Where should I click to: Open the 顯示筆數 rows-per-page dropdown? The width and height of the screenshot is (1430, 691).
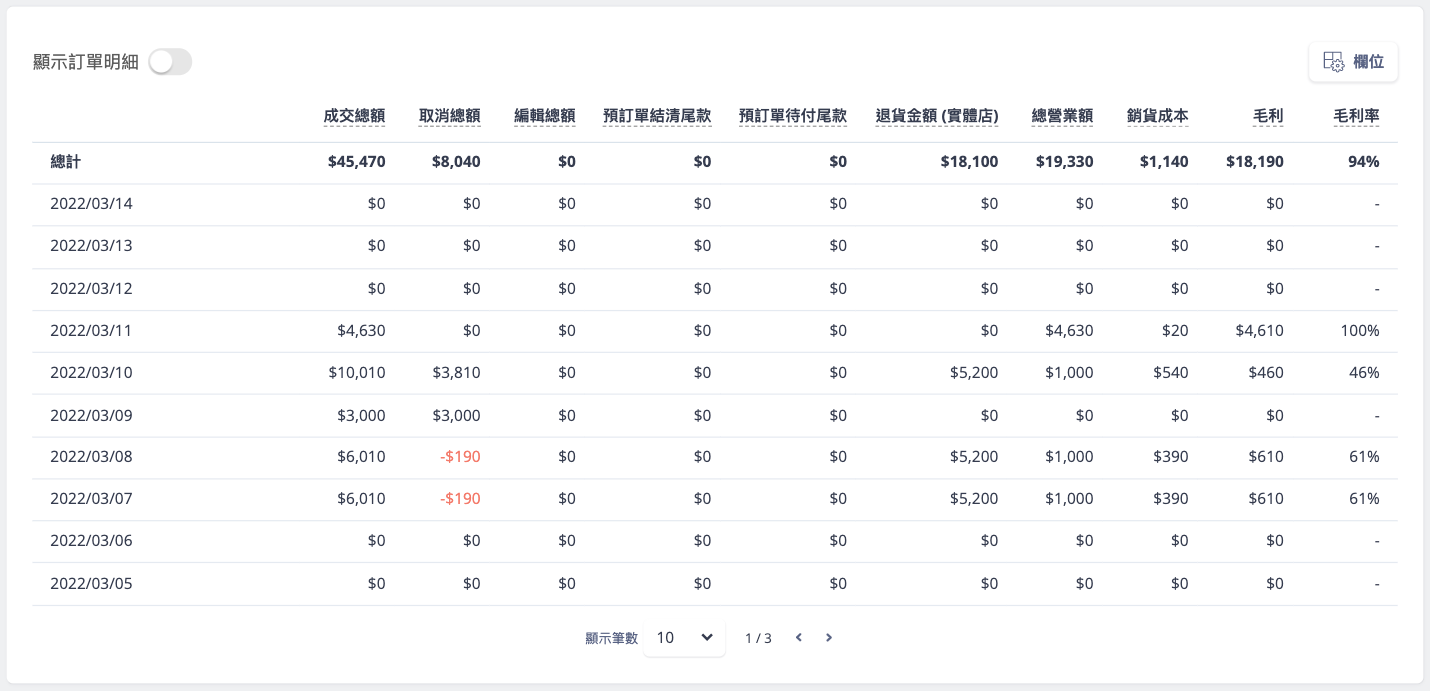[x=684, y=637]
